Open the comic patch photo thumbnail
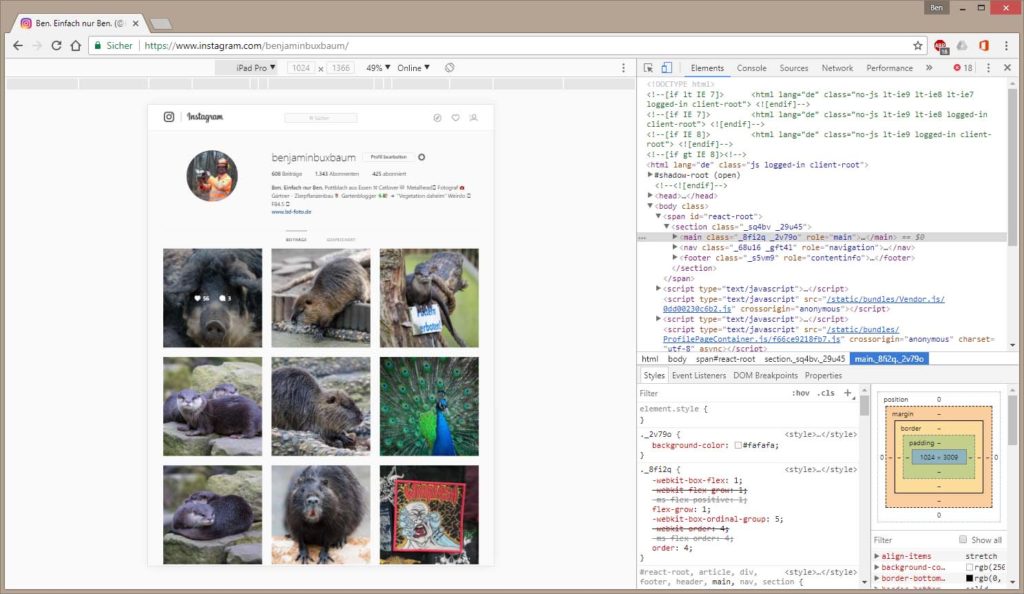Image resolution: width=1024 pixels, height=594 pixels. [429, 514]
